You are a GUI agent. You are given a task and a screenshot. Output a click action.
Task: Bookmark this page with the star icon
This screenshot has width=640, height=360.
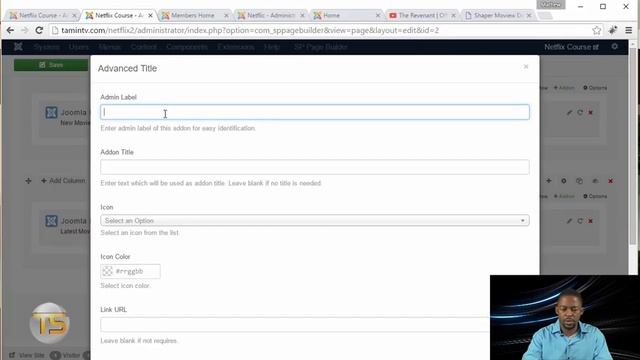596,30
